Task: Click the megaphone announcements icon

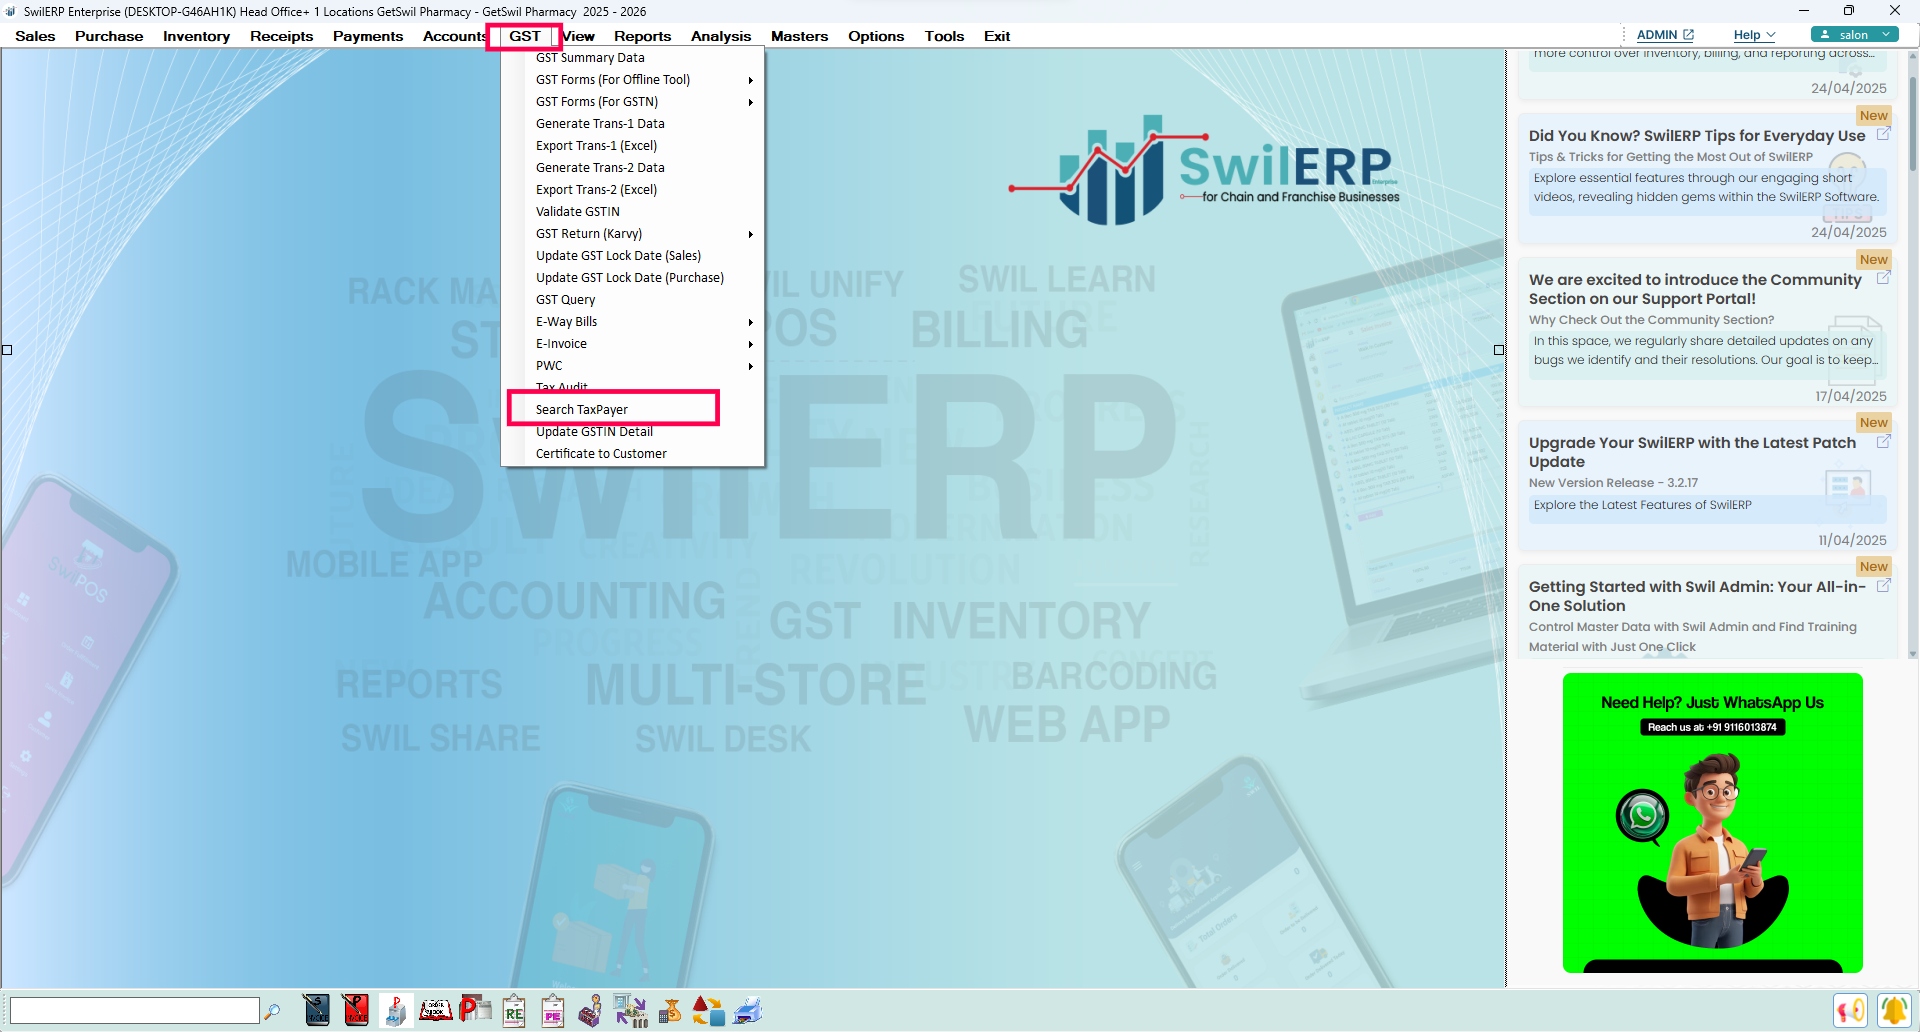Action: (x=1850, y=1010)
